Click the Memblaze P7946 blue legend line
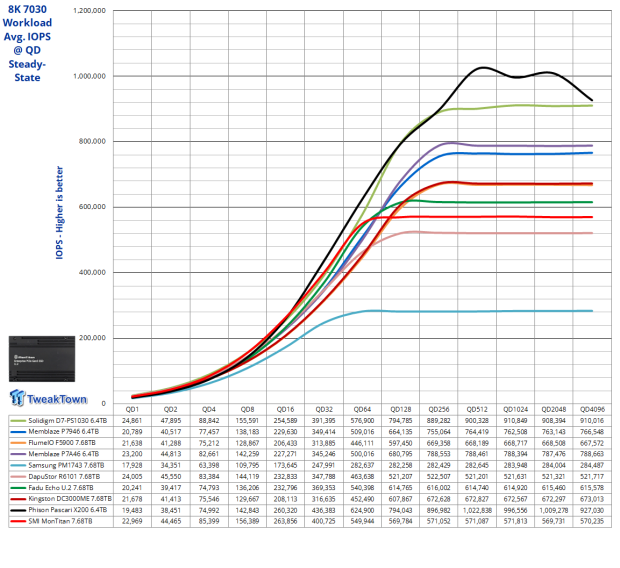The image size is (620, 568). pyautogui.click(x=18, y=432)
